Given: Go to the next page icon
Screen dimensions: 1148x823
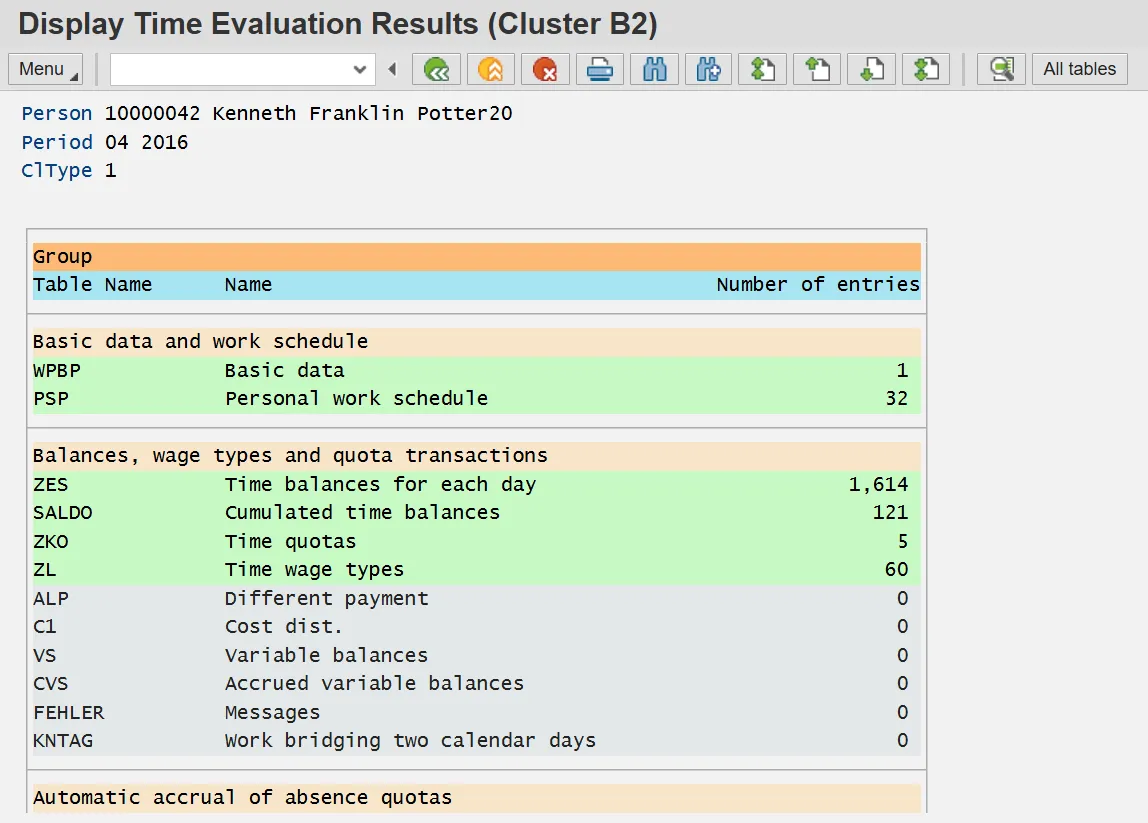Looking at the screenshot, I should click(871, 69).
